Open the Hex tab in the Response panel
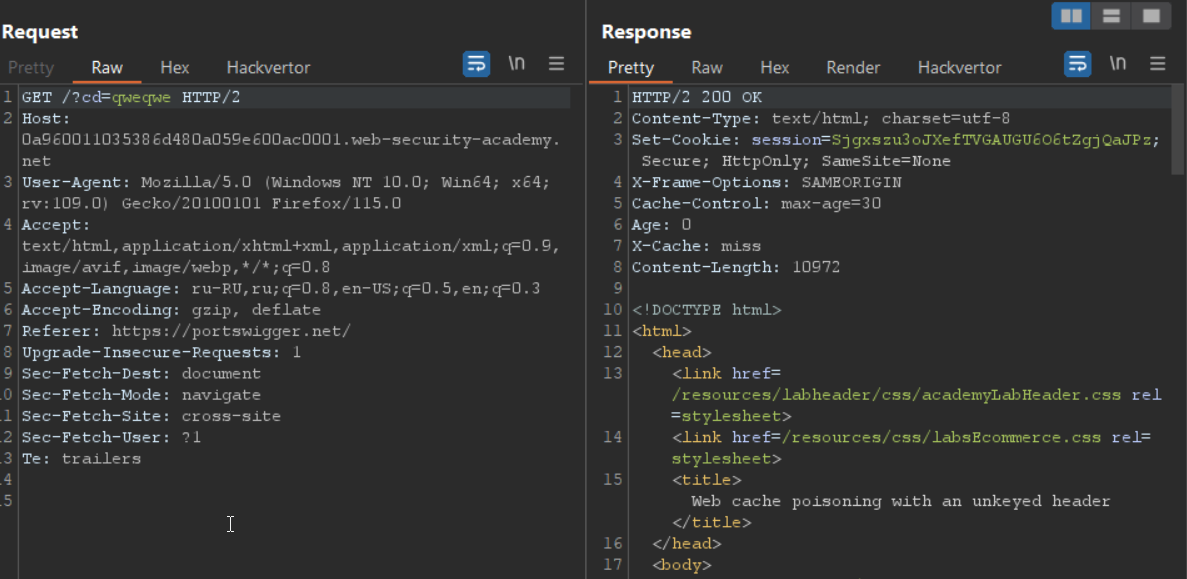 pyautogui.click(x=774, y=68)
